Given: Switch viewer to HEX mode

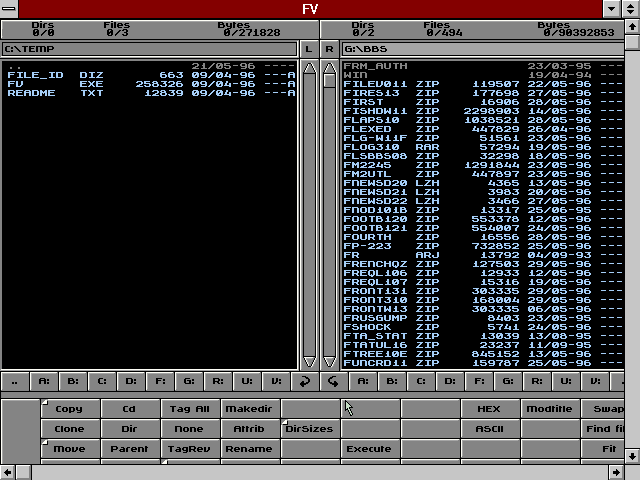Looking at the screenshot, I should (x=489, y=409).
